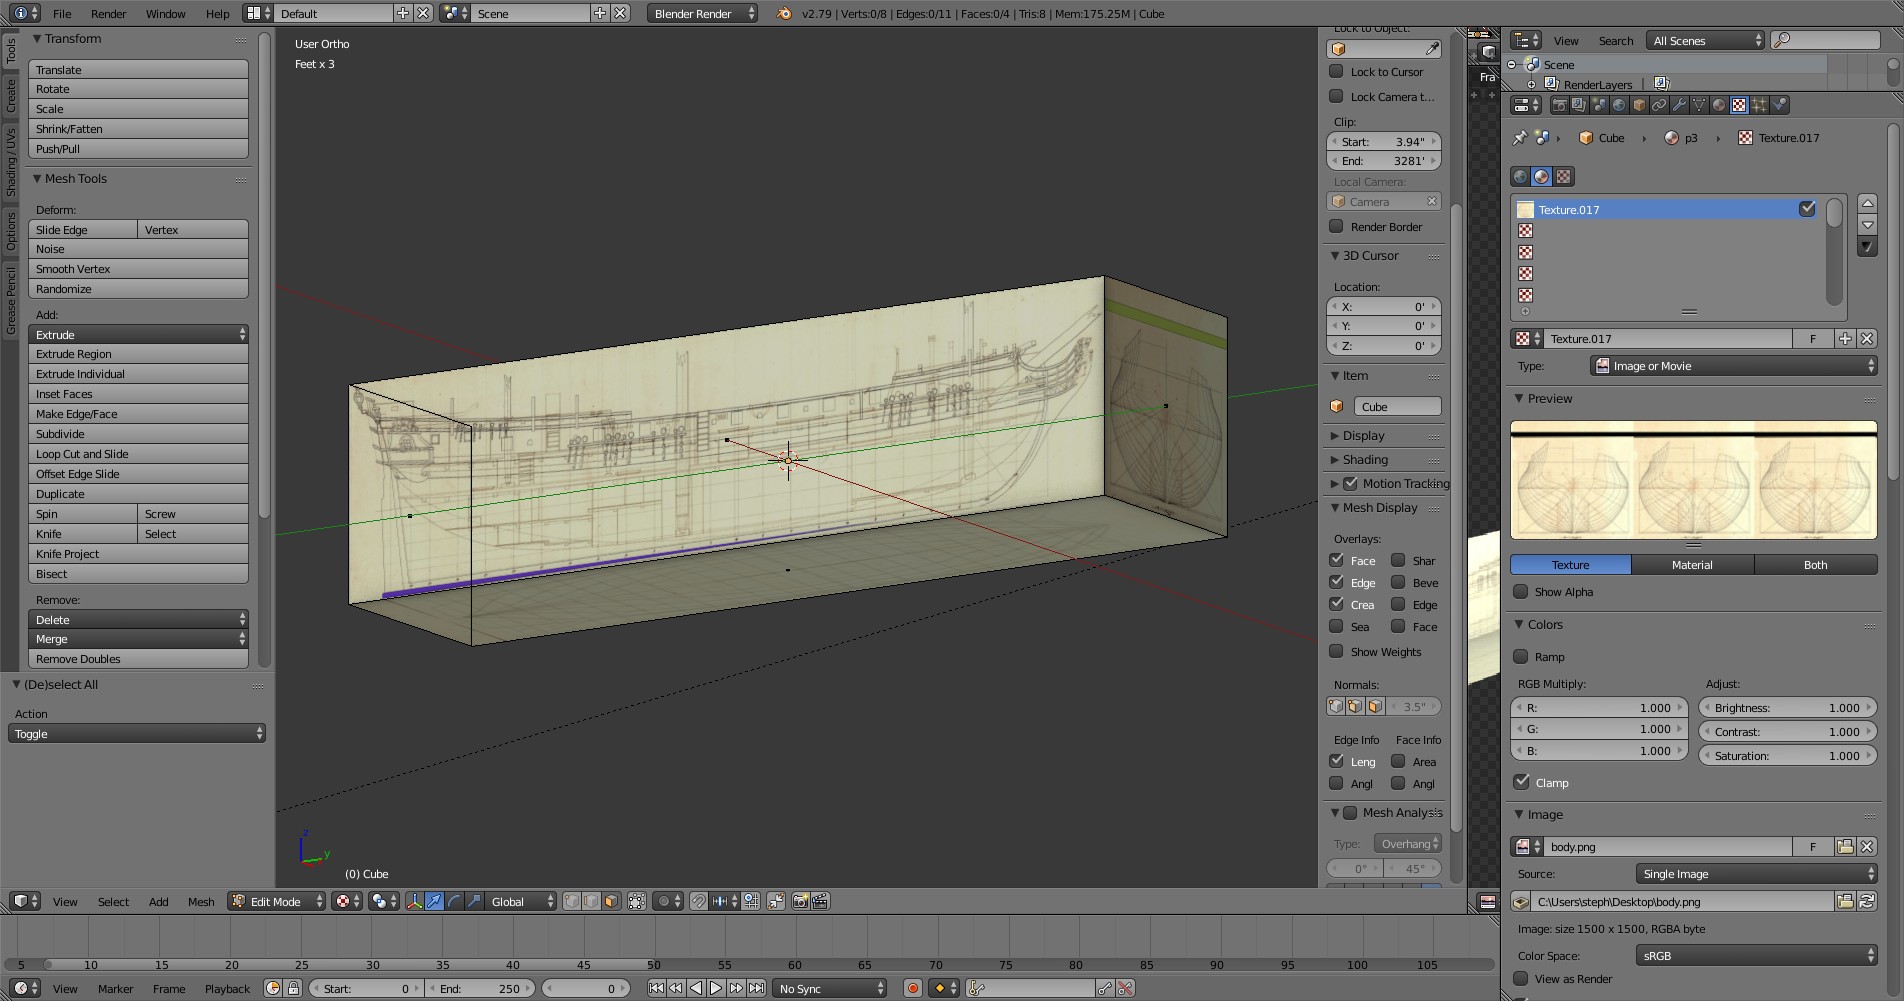1904x1001 pixels.
Task: Open the Action Toggle dropdown
Action: coord(137,734)
